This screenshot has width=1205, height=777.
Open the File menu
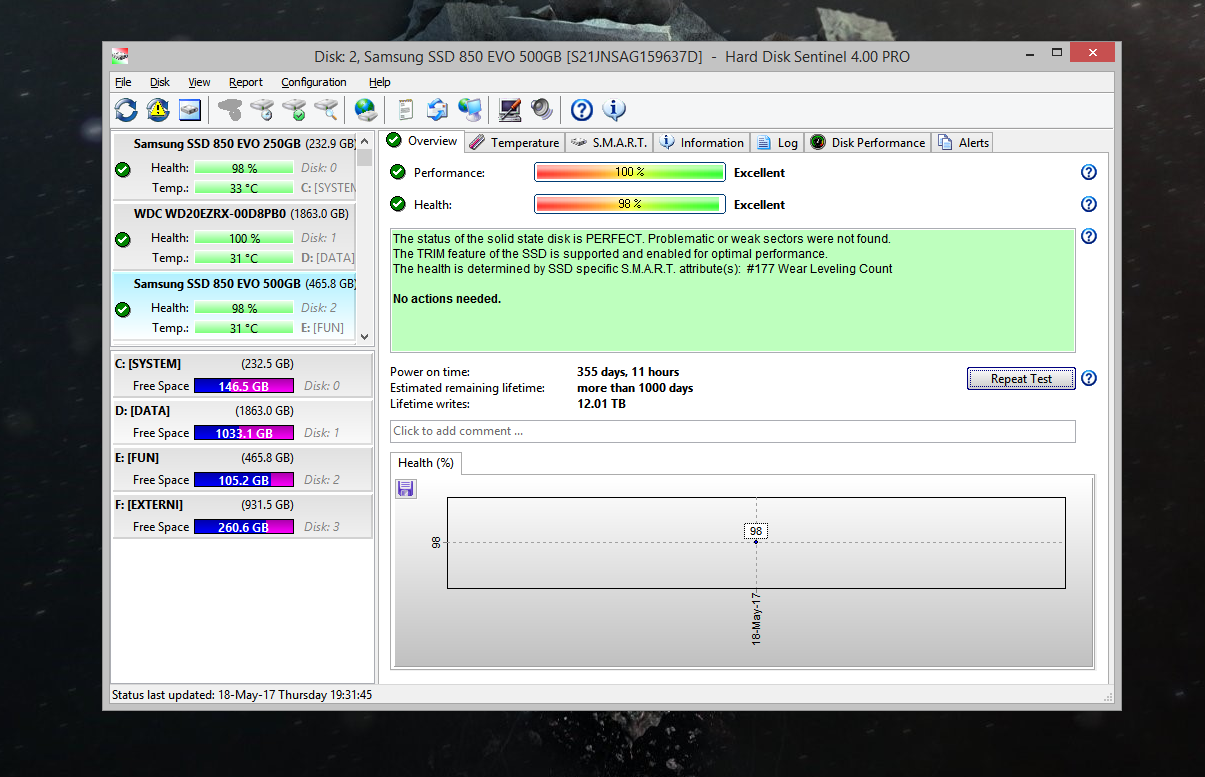(x=123, y=82)
